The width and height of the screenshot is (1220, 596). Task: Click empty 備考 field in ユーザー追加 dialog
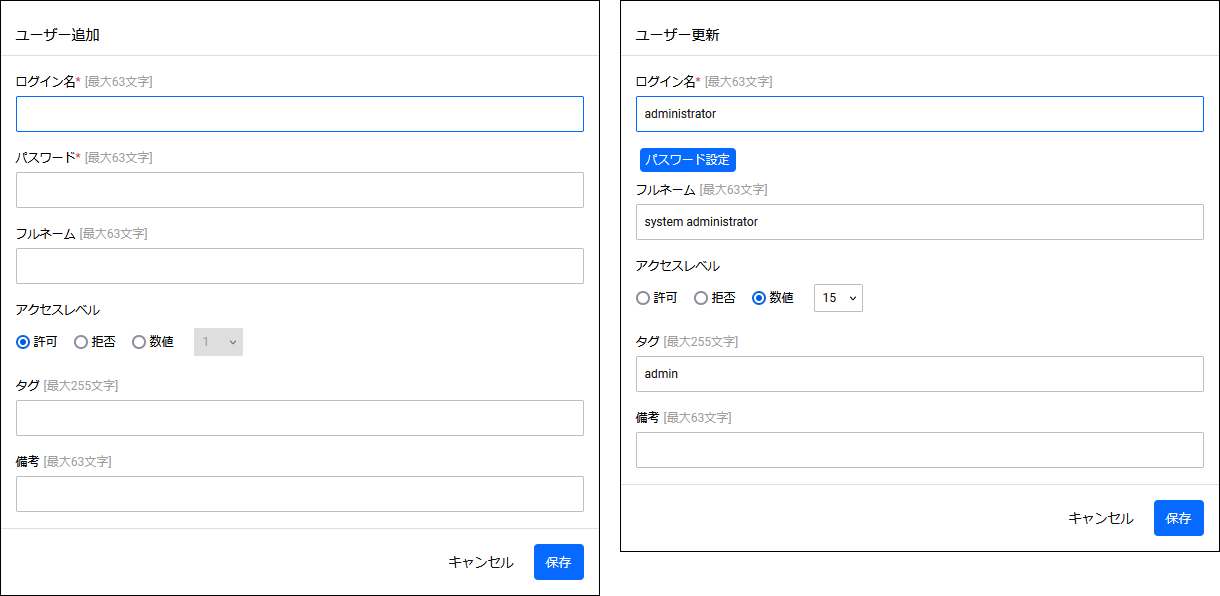[300, 494]
